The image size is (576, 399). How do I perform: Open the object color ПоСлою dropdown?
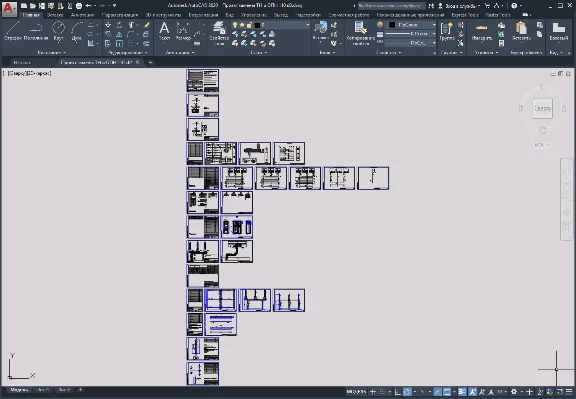pos(434,25)
